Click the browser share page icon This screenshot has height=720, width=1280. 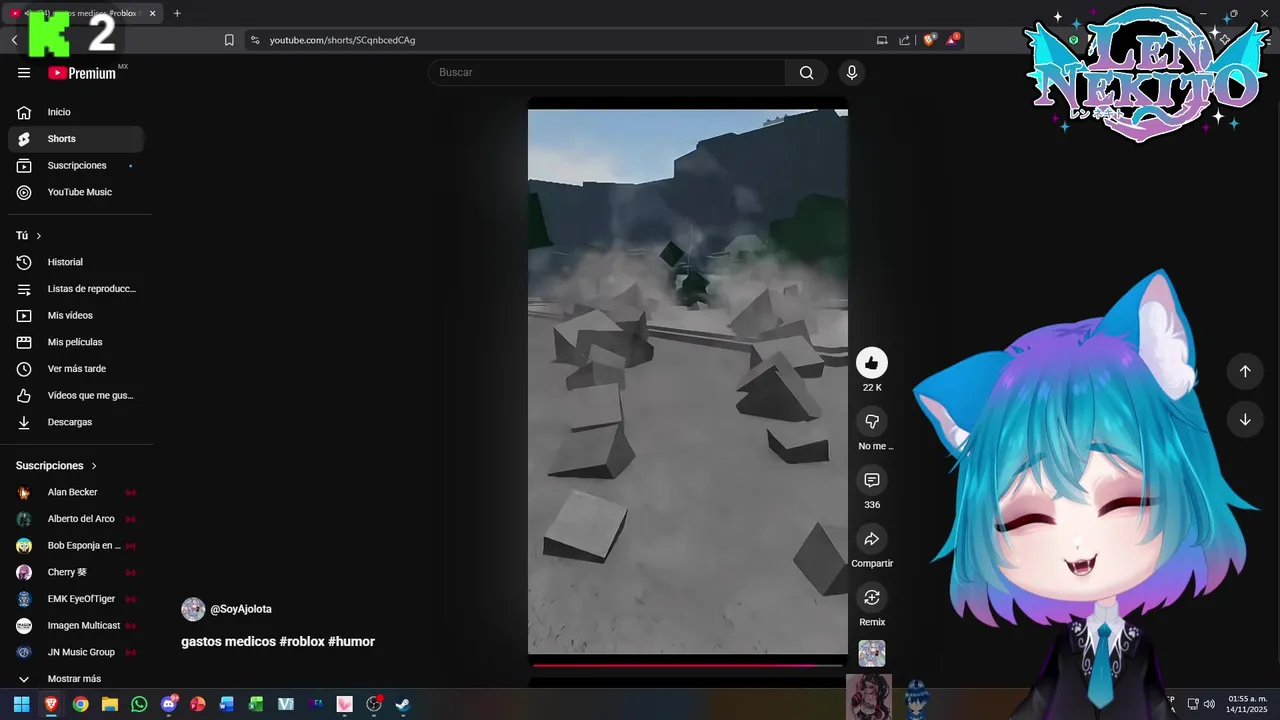pos(905,40)
